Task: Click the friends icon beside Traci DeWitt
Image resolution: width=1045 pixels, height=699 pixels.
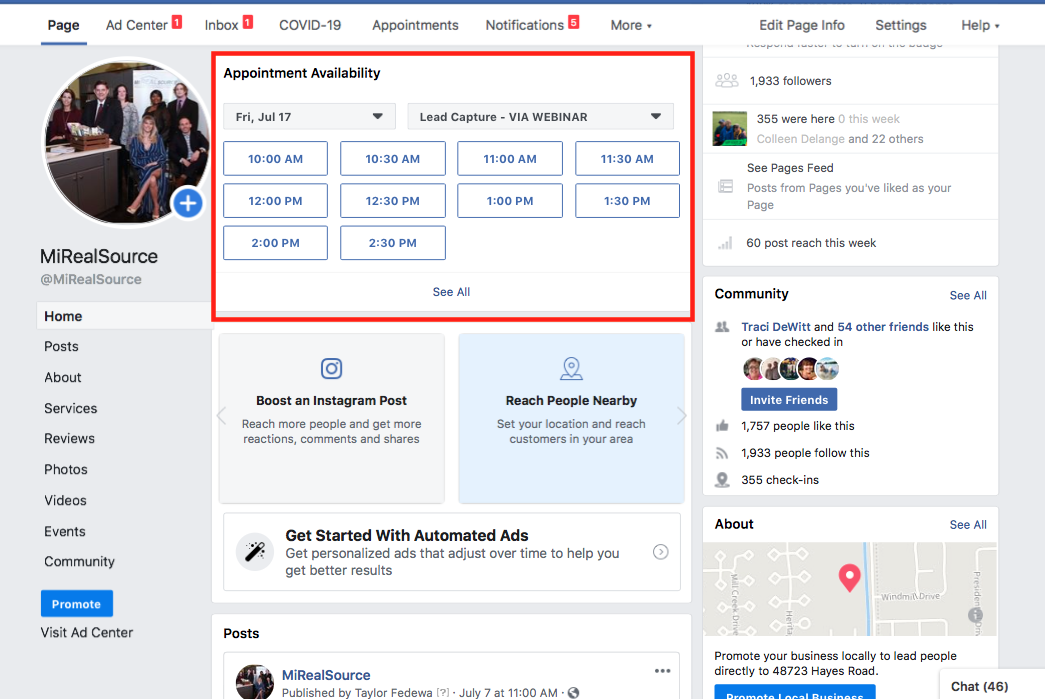Action: (722, 327)
